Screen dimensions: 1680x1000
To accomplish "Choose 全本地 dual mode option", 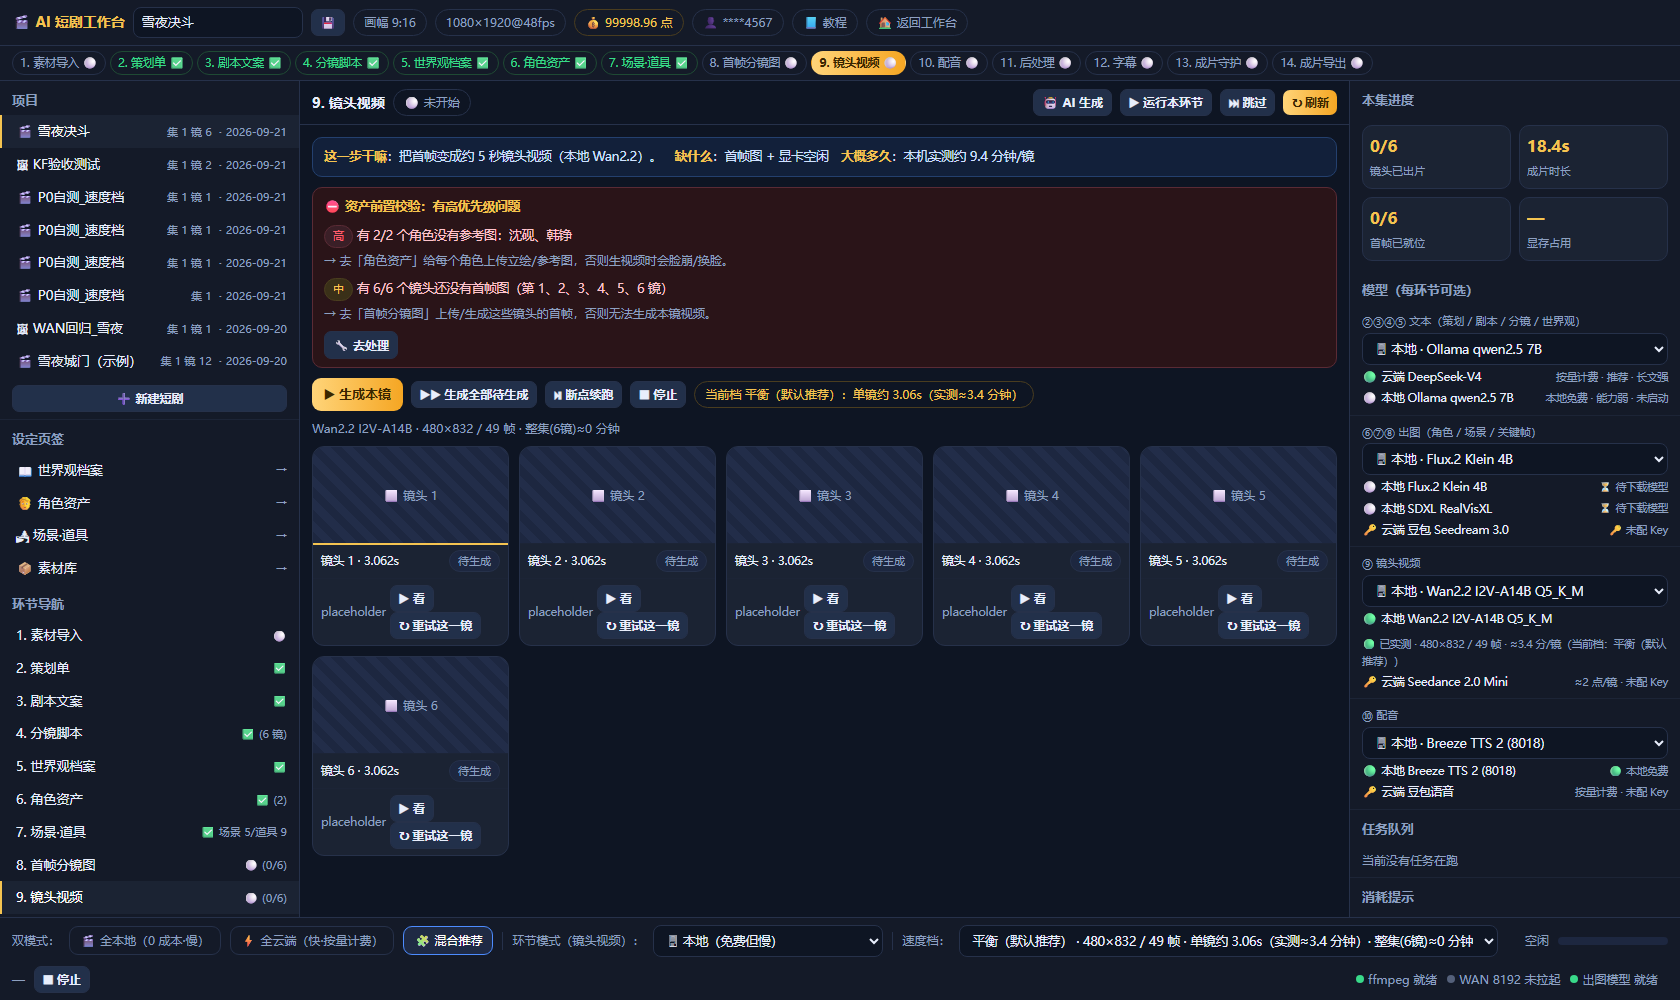I will coord(145,941).
